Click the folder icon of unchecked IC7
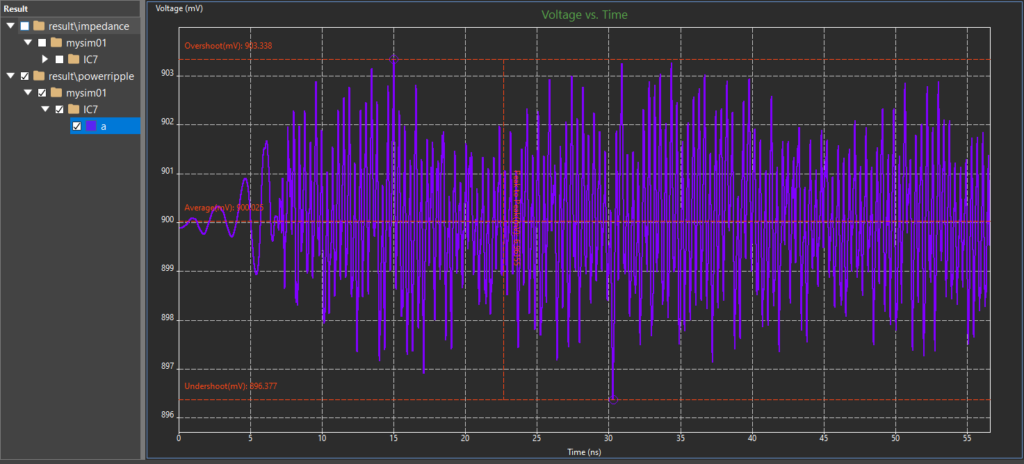 pyautogui.click(x=74, y=60)
